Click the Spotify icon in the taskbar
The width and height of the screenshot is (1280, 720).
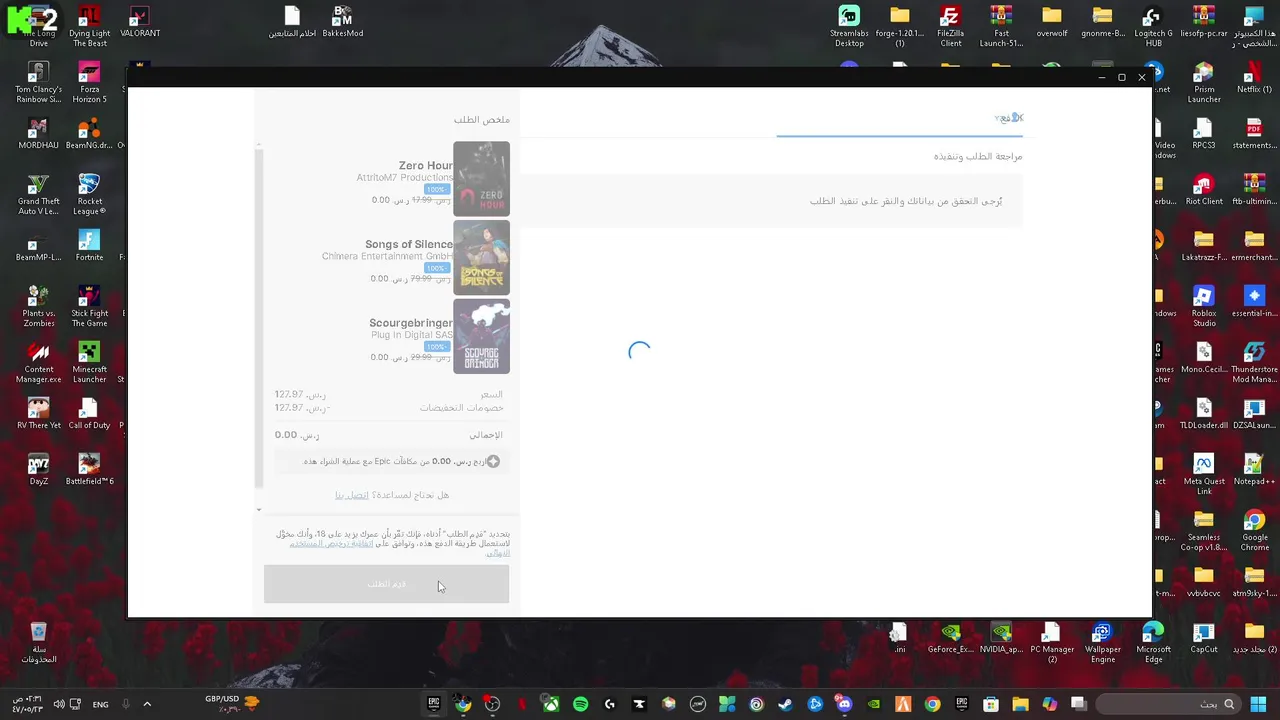coord(580,704)
